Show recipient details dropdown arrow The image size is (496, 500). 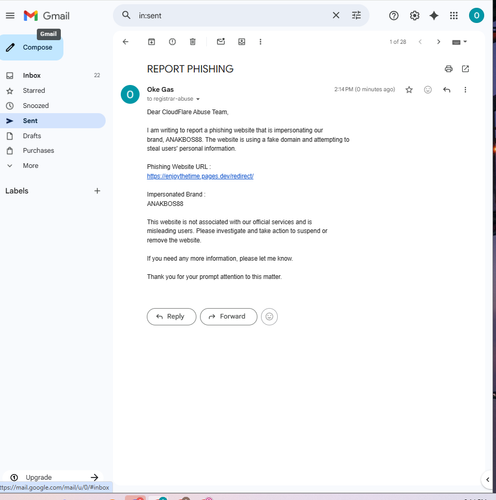pyautogui.click(x=198, y=99)
